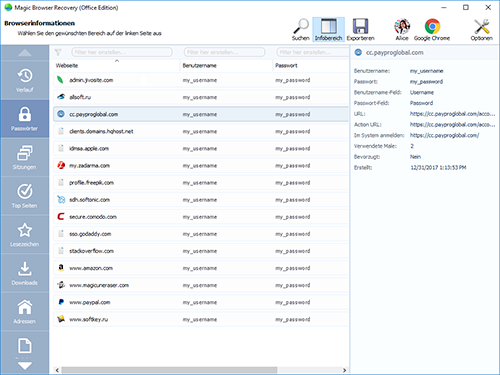
Task: Collapse sidebar list with up arrow
Action: click(x=25, y=53)
